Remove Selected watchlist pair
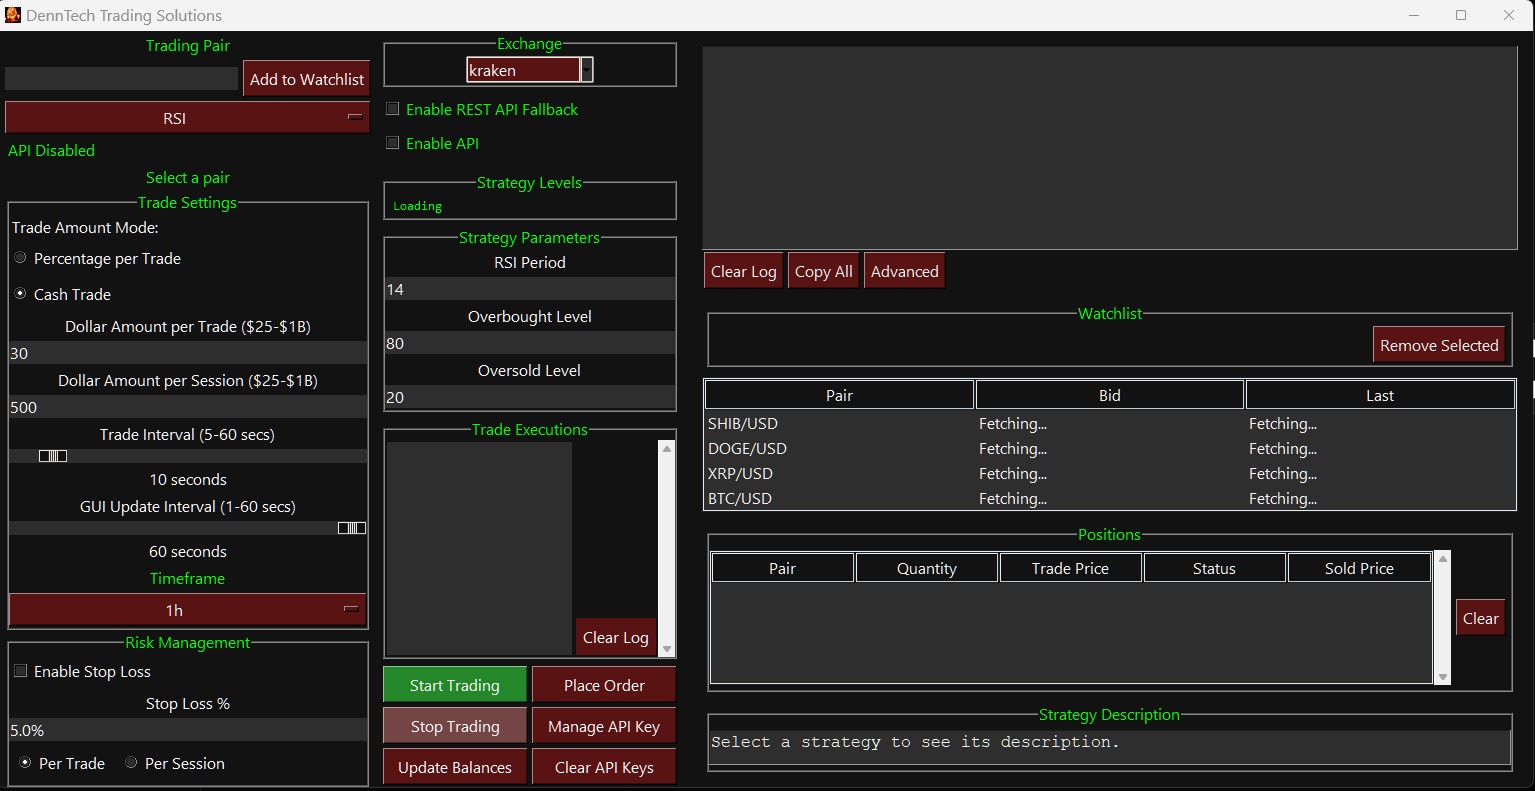The width and height of the screenshot is (1535, 791). [x=1439, y=344]
